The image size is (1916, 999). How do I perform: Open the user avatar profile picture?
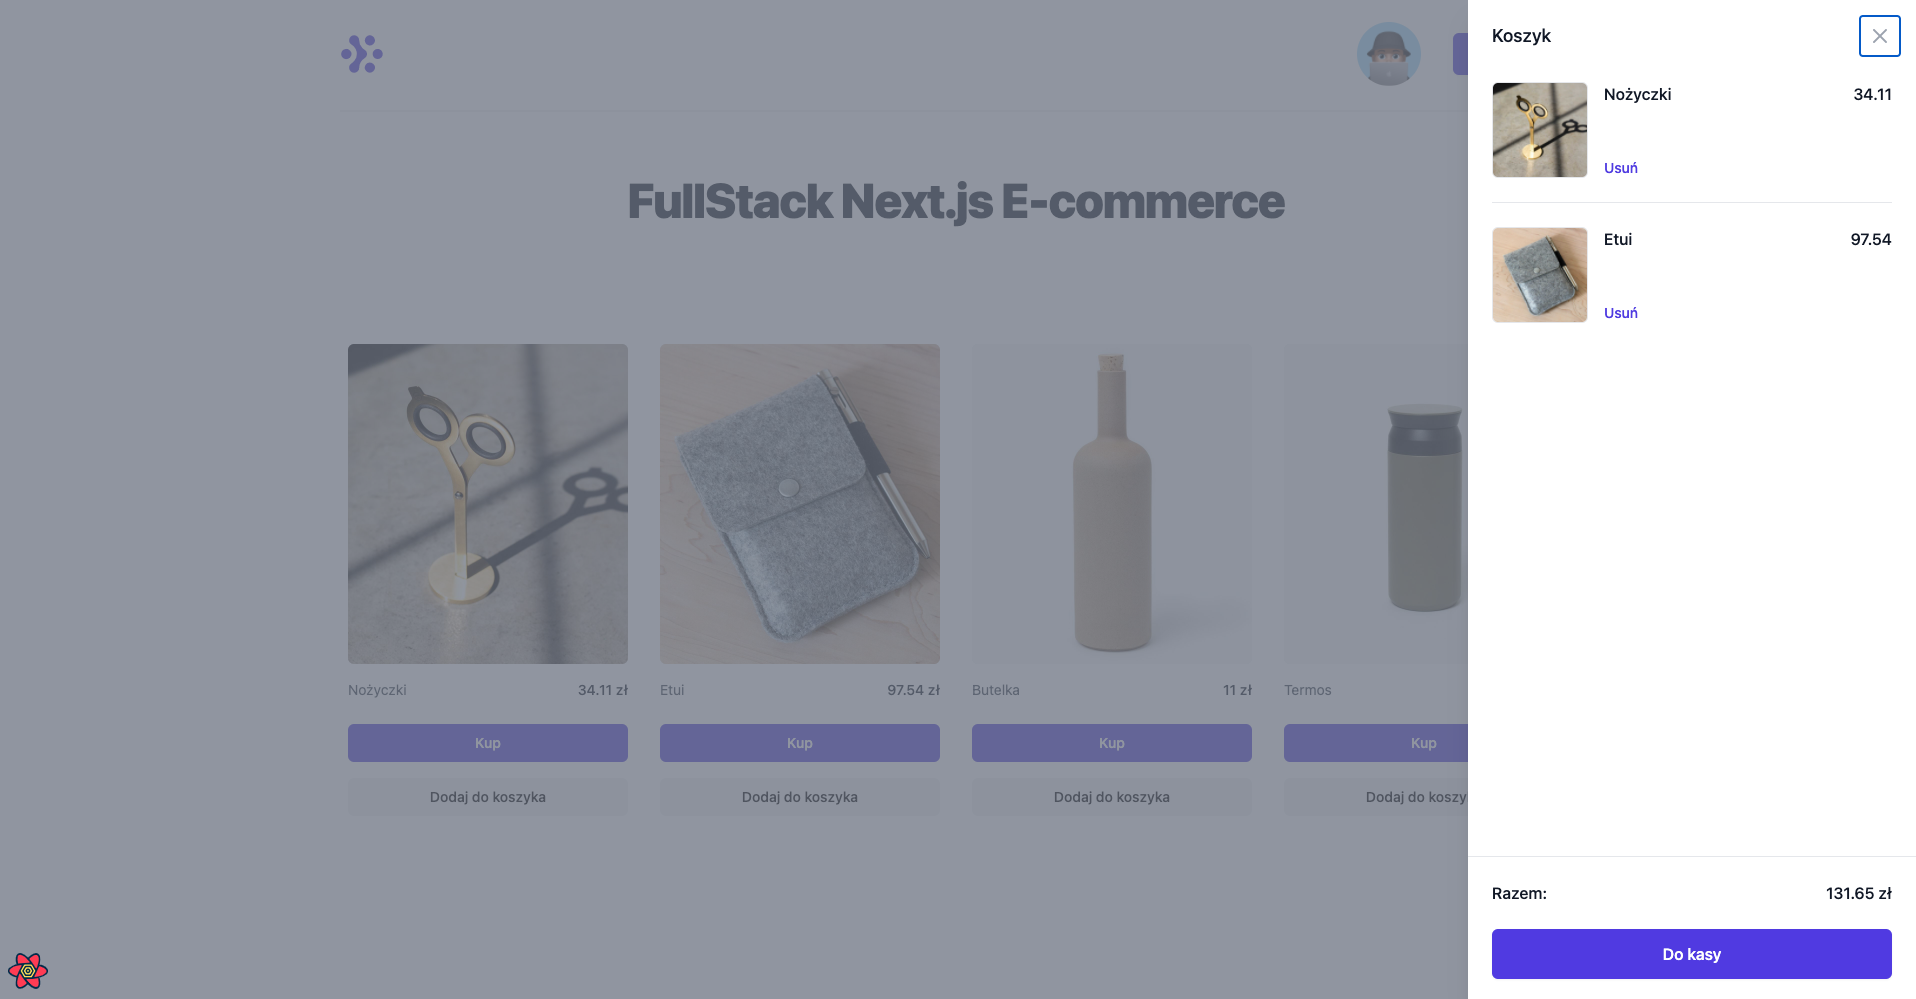pos(1388,54)
